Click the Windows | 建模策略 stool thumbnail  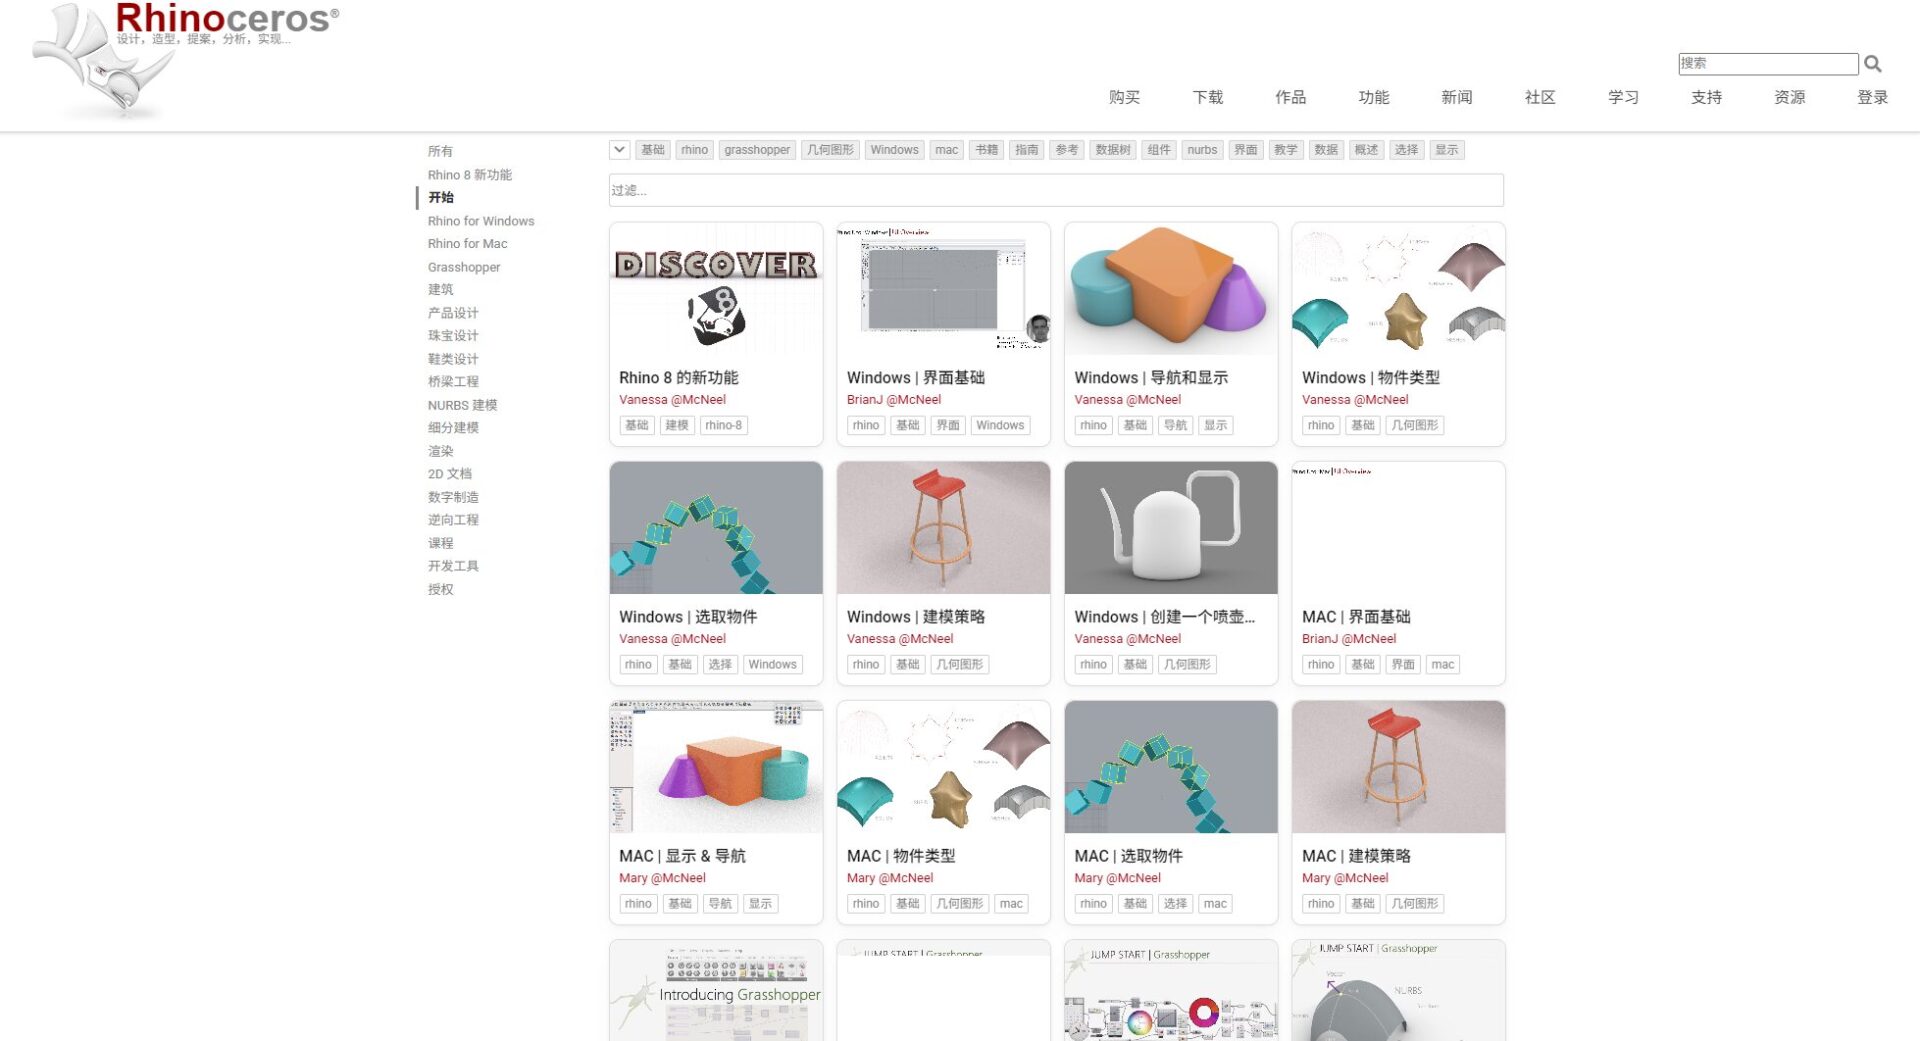[x=942, y=527]
